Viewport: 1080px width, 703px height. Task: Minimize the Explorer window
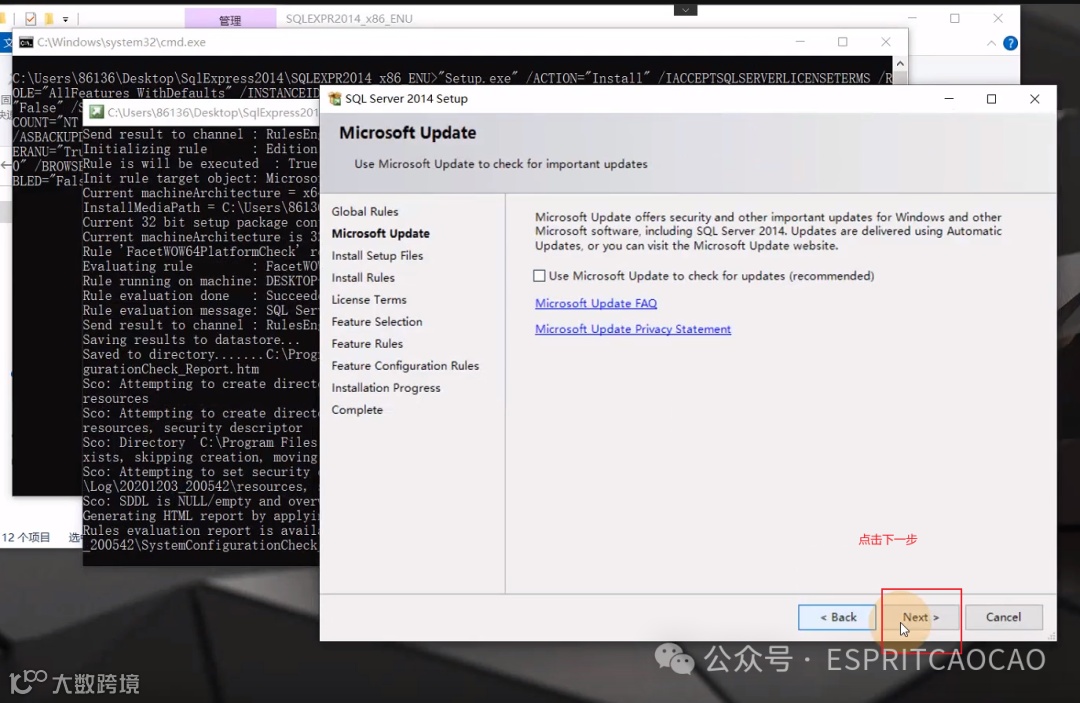click(912, 19)
